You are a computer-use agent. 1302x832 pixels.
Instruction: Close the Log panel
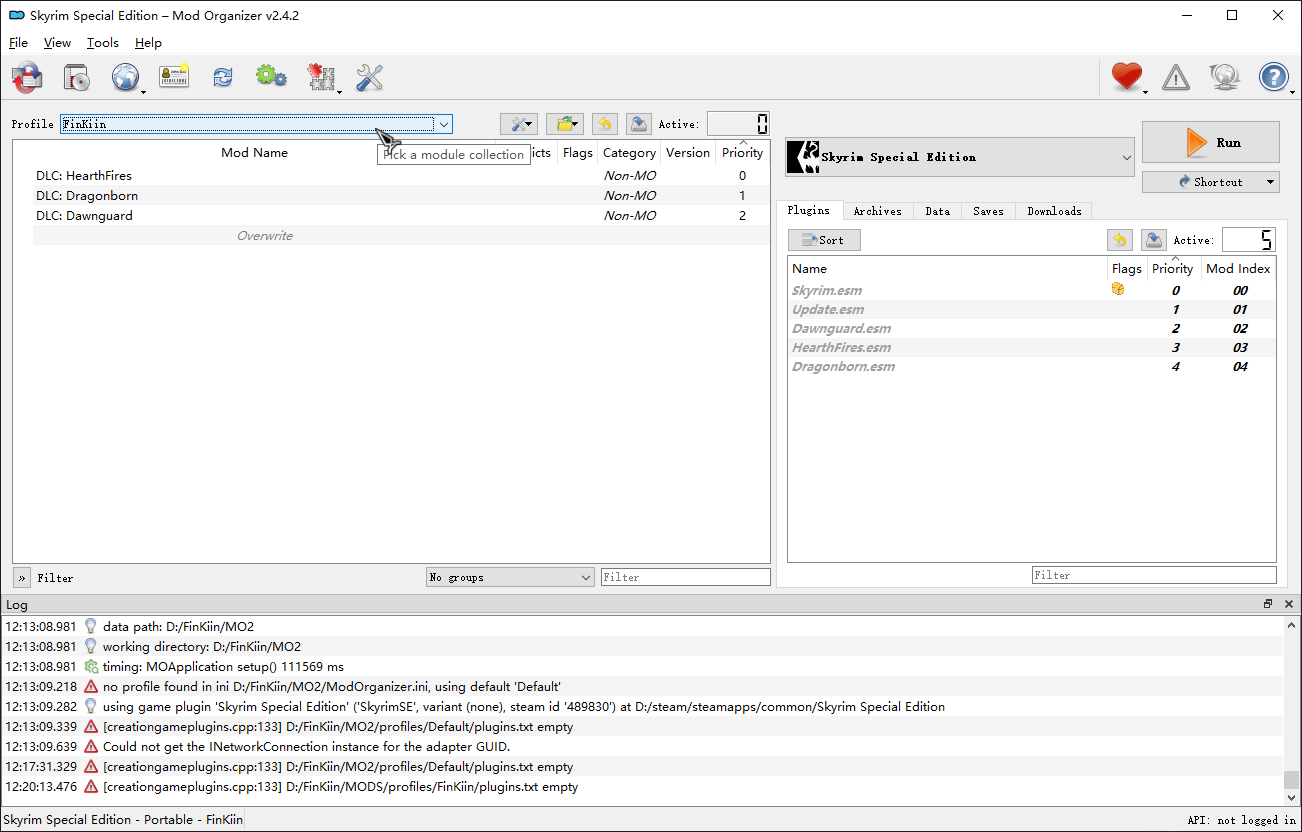point(1289,604)
